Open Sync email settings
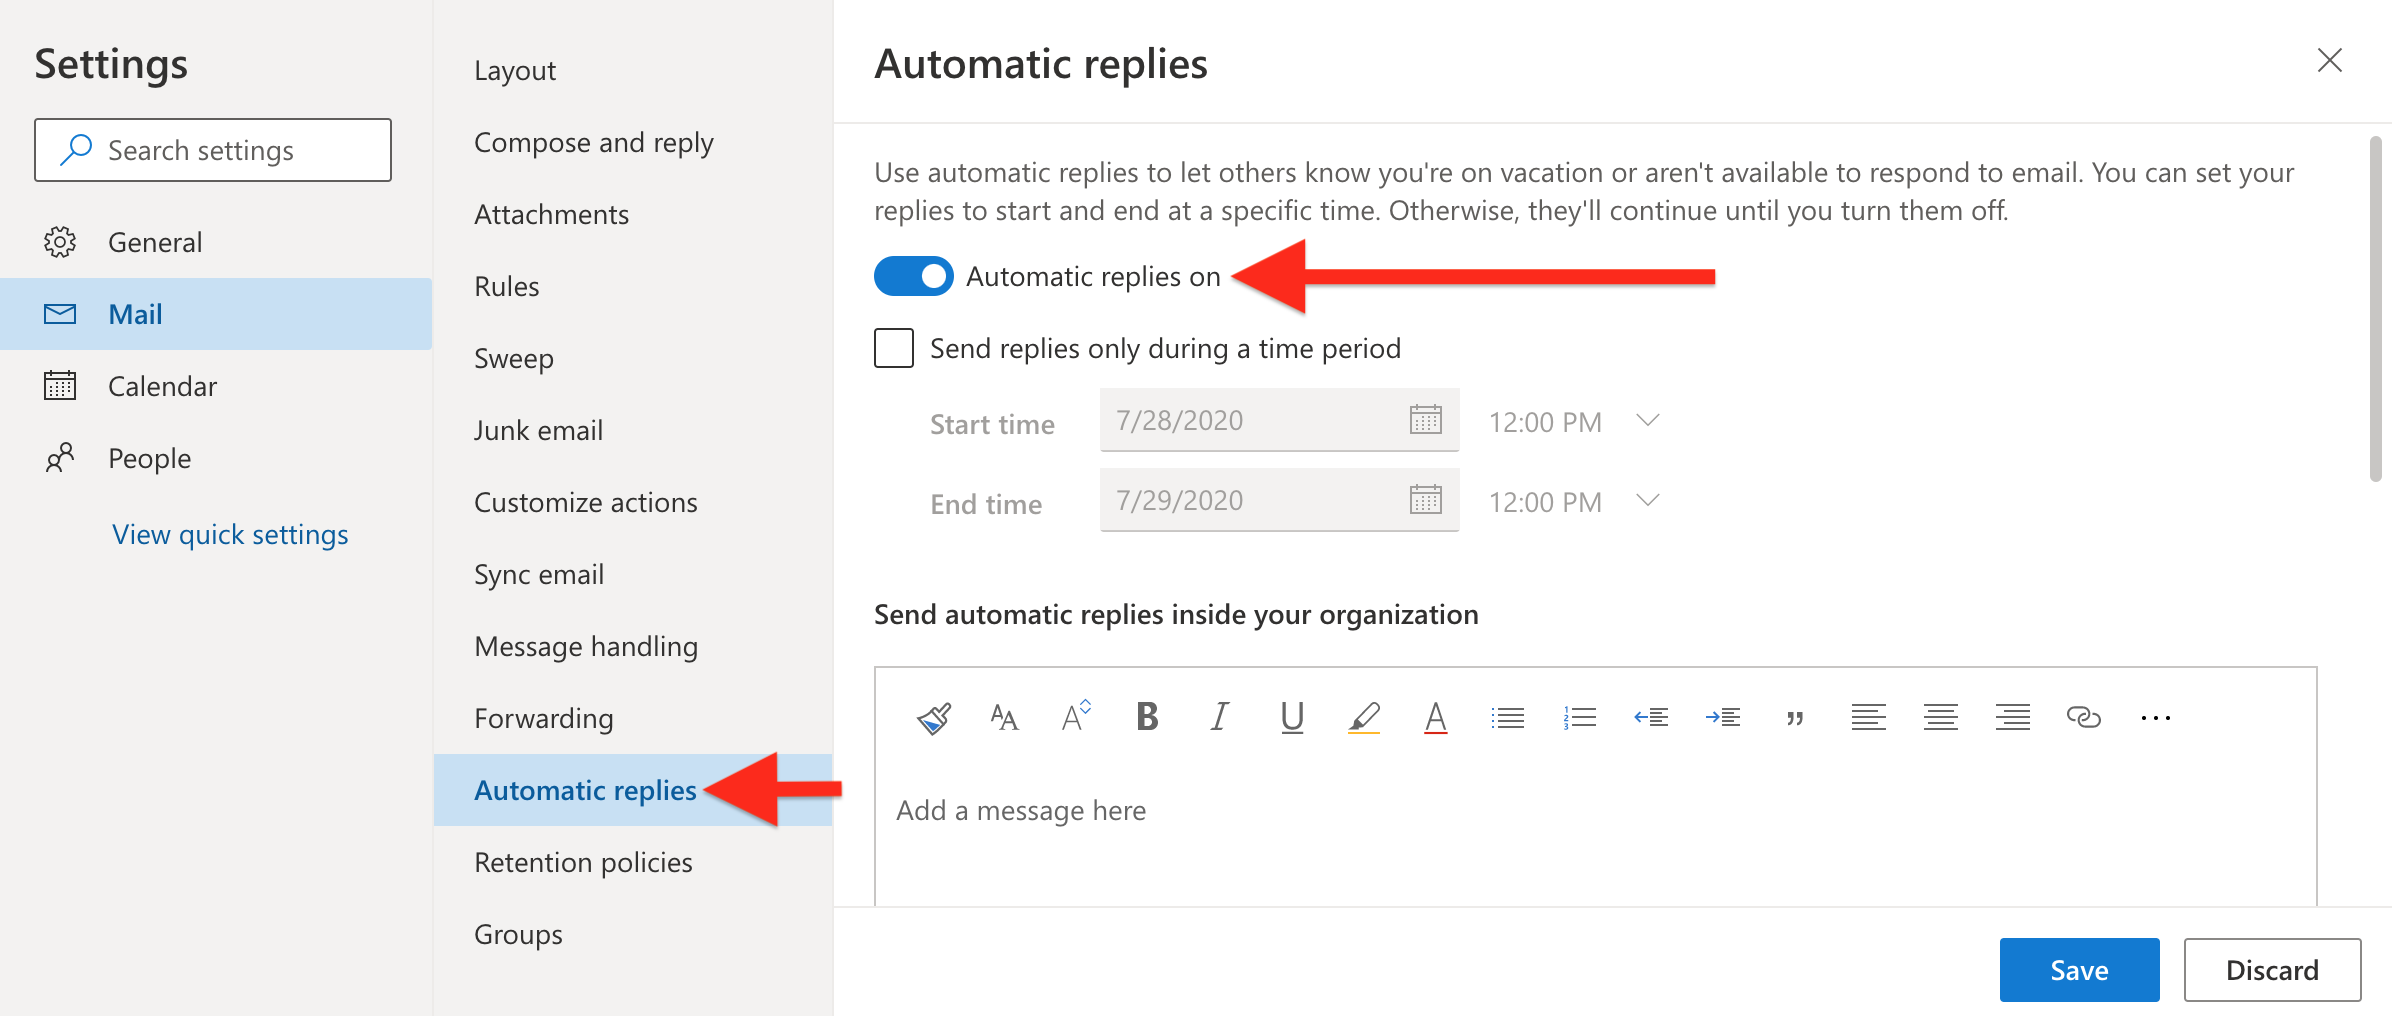The width and height of the screenshot is (2392, 1016). pos(633,574)
